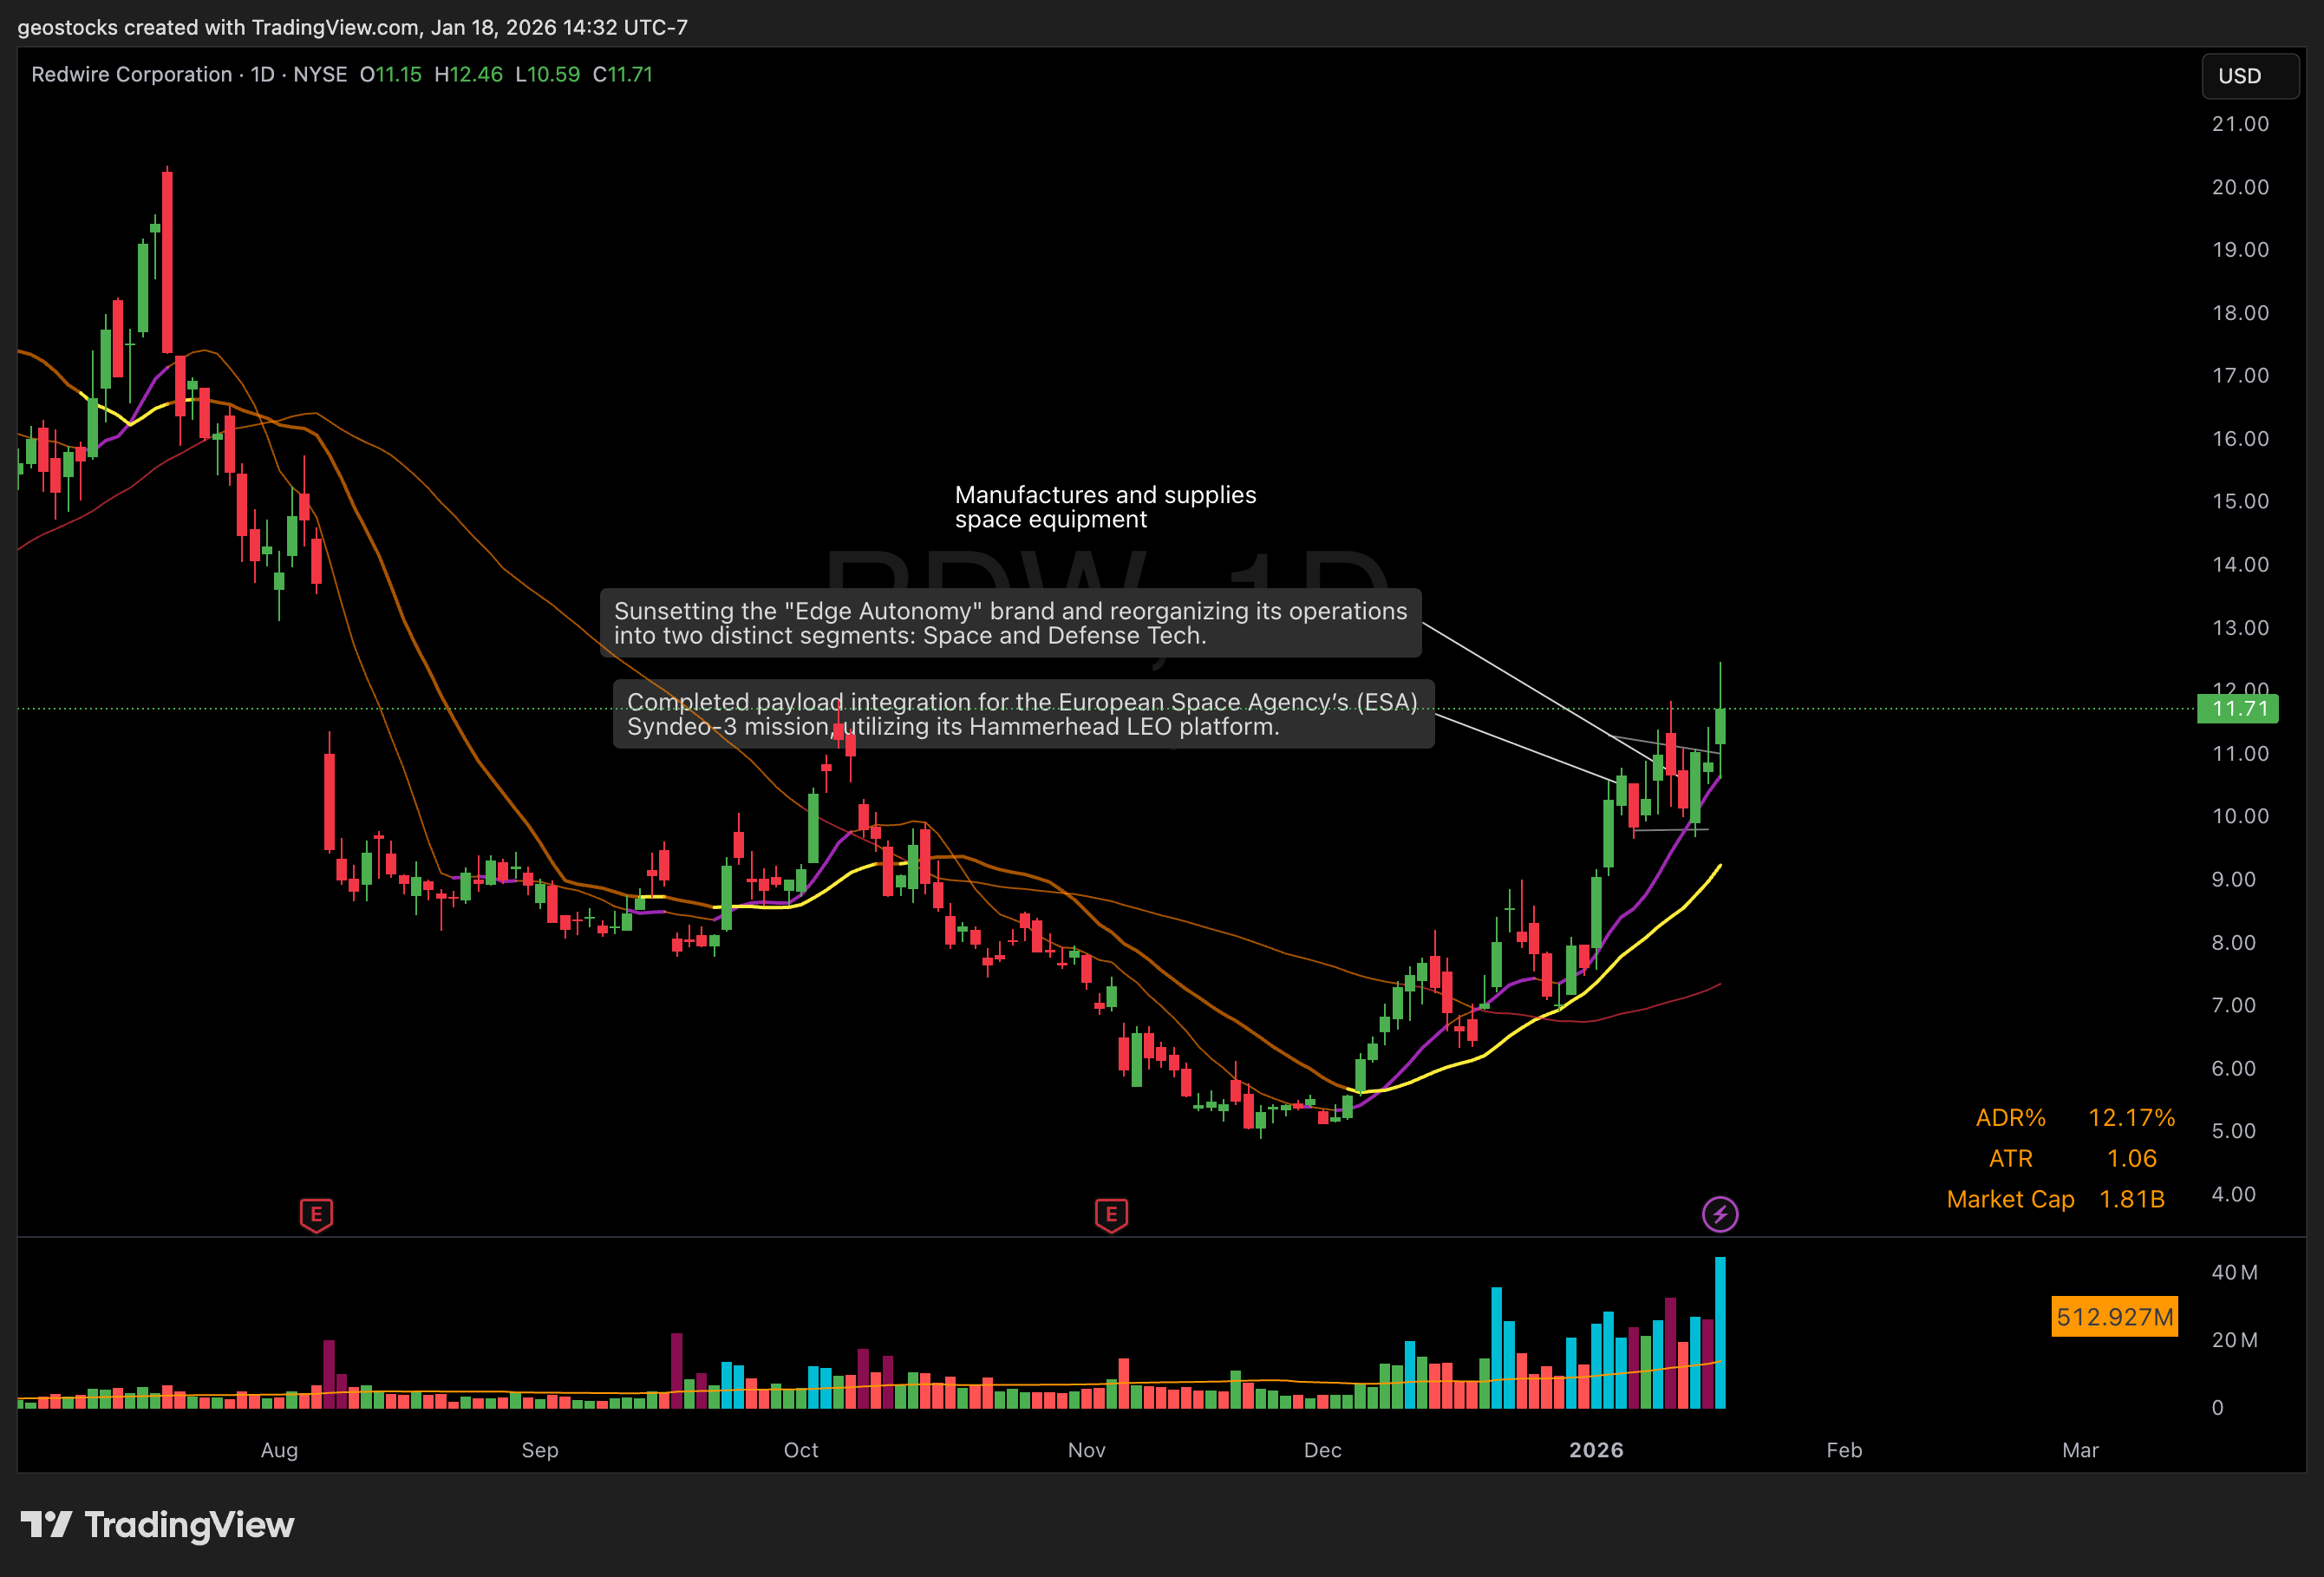
Task: Click the Redwire Corporation symbol title
Action: [131, 74]
